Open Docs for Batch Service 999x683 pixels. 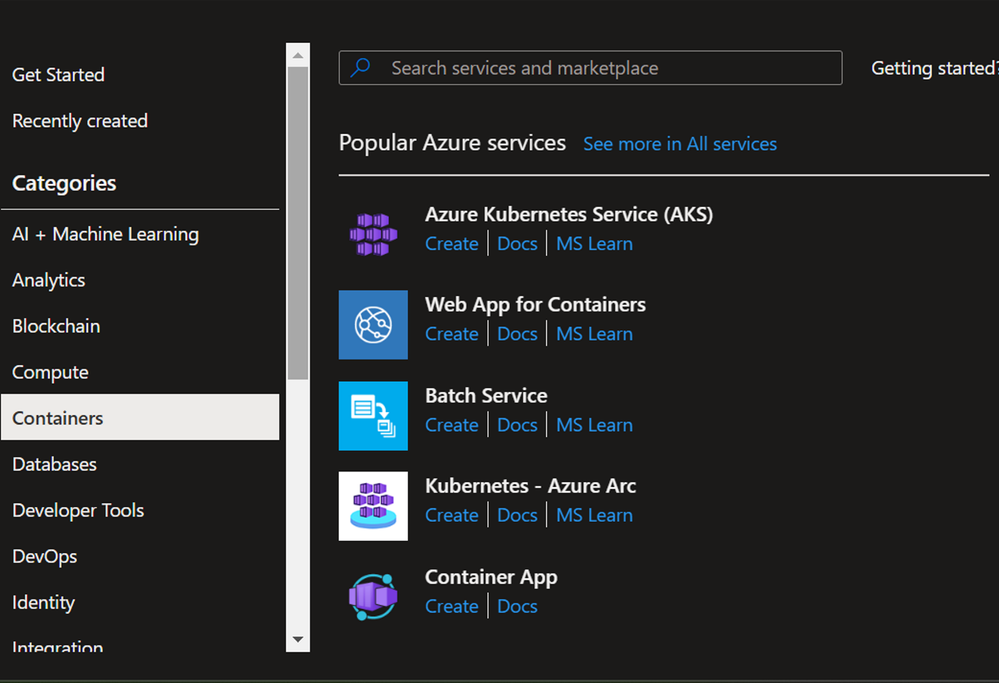click(517, 425)
